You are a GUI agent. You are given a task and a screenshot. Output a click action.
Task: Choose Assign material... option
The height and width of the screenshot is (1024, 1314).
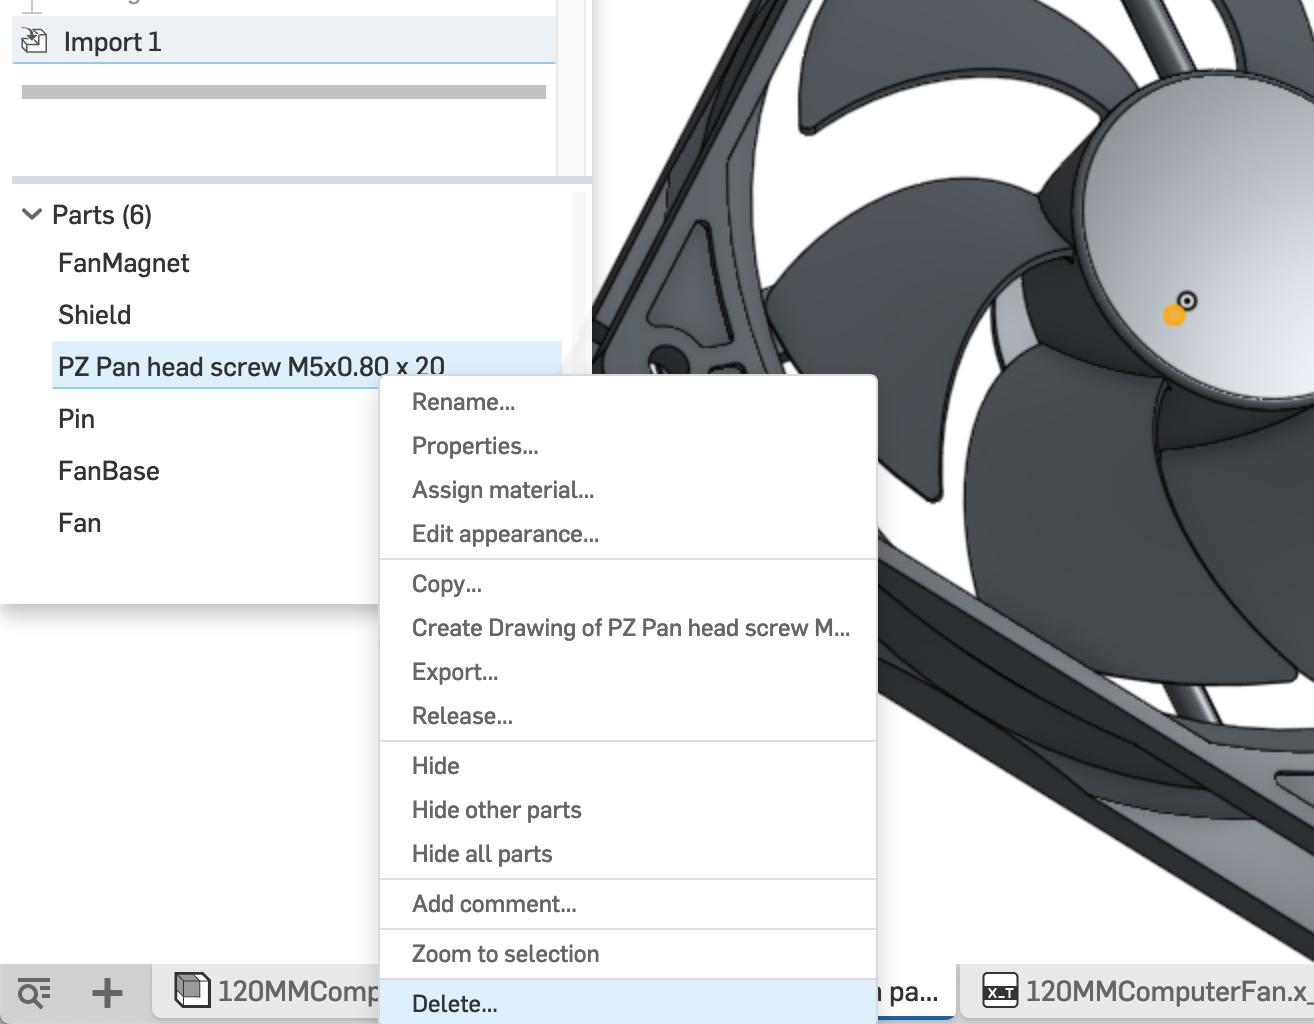click(x=502, y=490)
